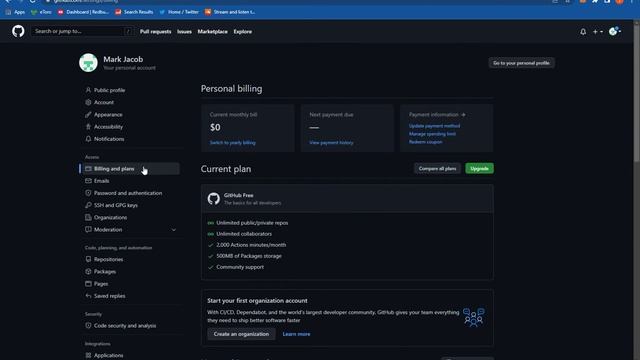Focus the Search or jump to field
The width and height of the screenshot is (640, 360).
[x=82, y=31]
